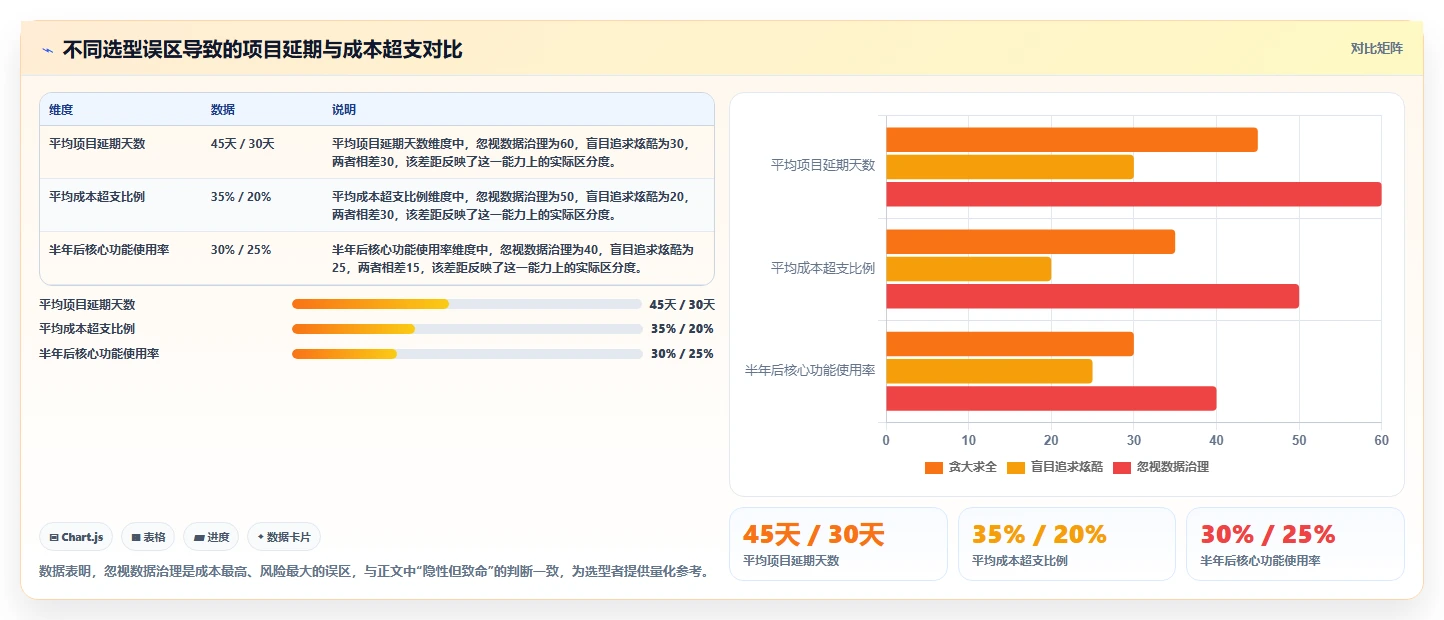1444x620 pixels.
Task: Click the orange 贪大求全 bar for 平均项目延期天数
Action: pyautogui.click(x=1071, y=140)
